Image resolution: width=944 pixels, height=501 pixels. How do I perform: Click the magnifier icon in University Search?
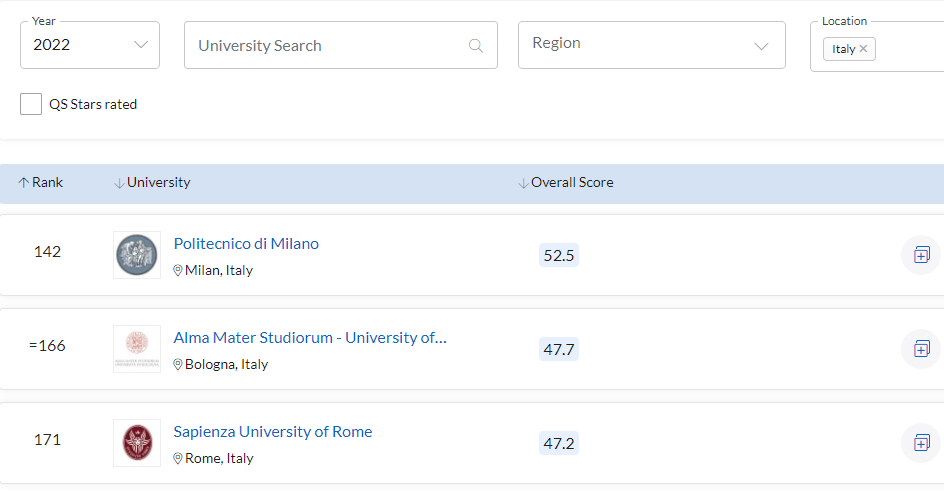[x=476, y=46]
